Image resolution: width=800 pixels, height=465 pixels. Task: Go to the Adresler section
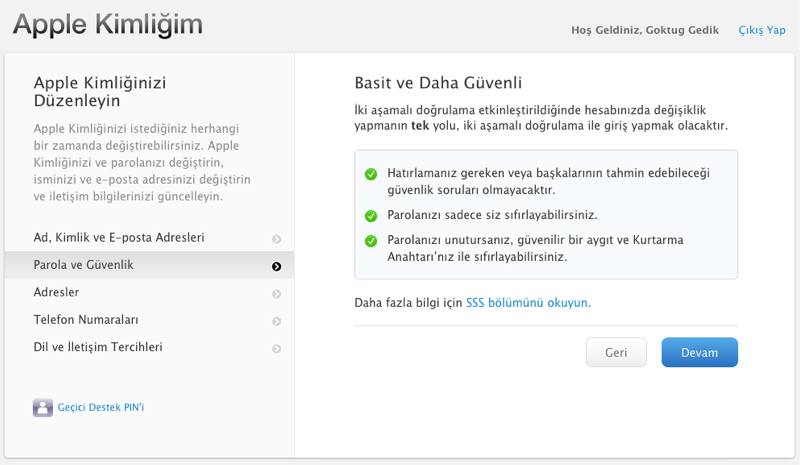pos(57,292)
